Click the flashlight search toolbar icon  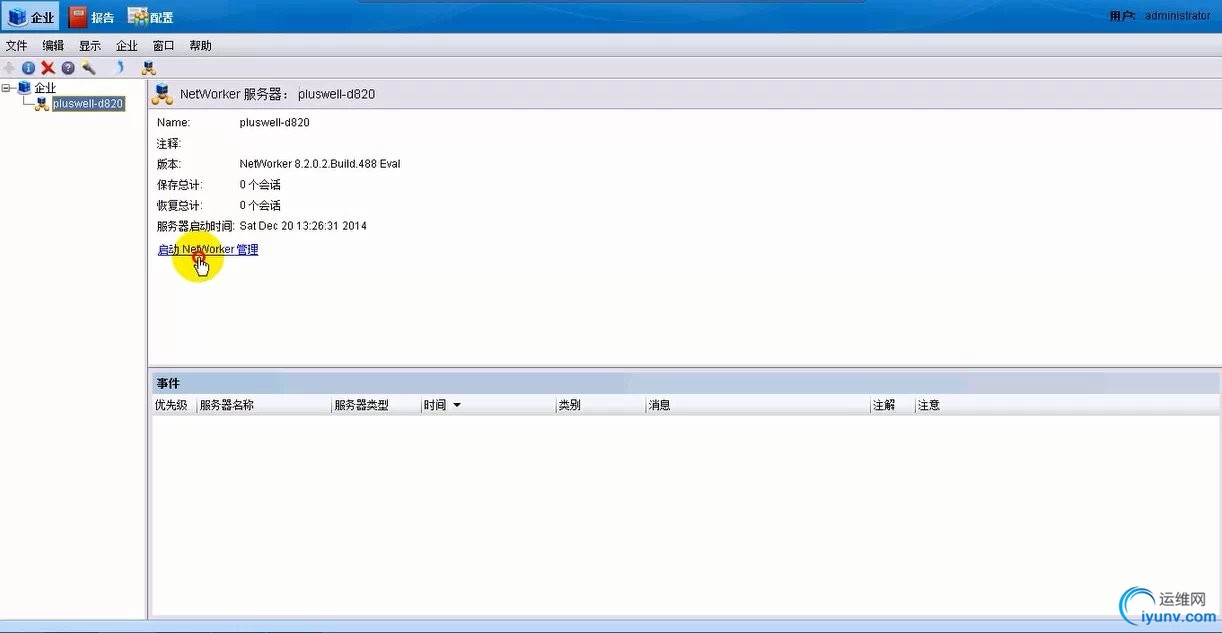(88, 68)
